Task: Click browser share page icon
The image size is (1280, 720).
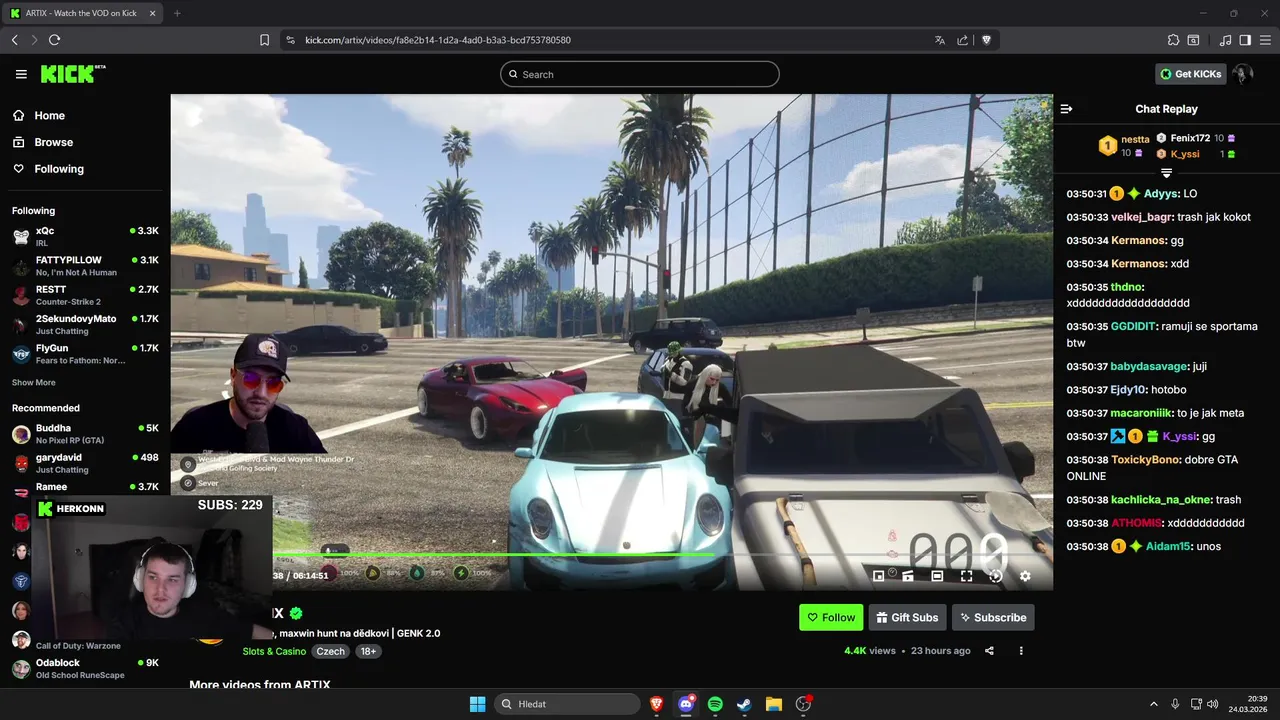Action: click(x=962, y=40)
